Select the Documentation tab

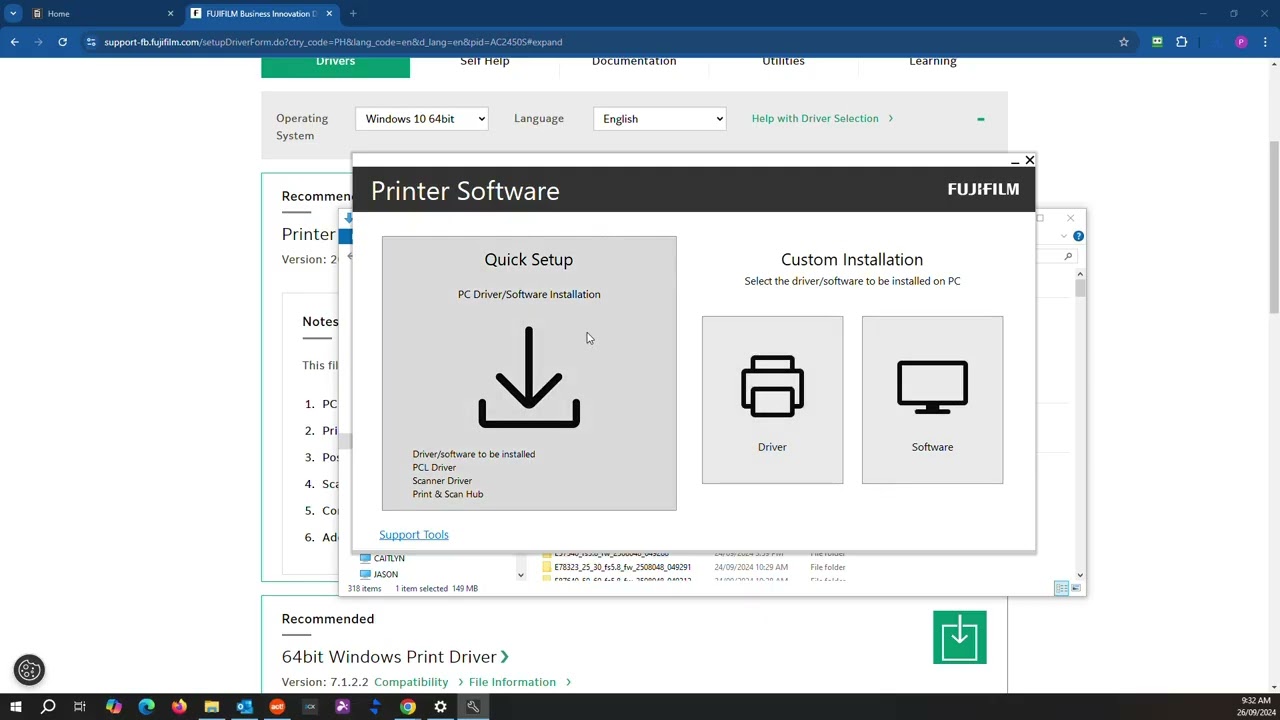[x=633, y=62]
